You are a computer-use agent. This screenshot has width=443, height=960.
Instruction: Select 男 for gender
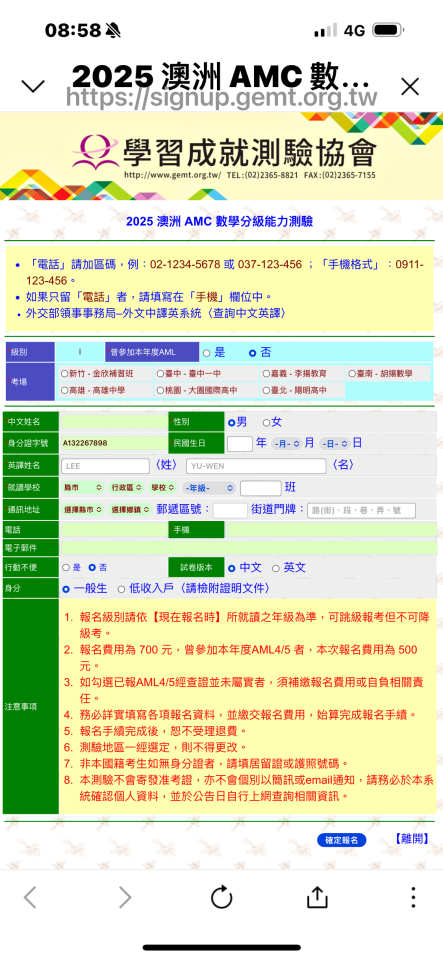pos(231,422)
